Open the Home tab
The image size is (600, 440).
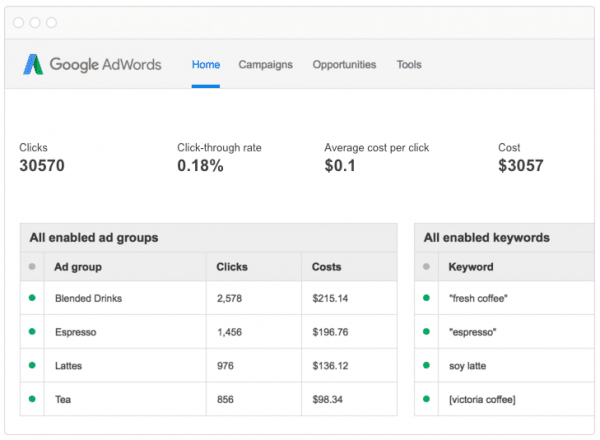point(206,65)
